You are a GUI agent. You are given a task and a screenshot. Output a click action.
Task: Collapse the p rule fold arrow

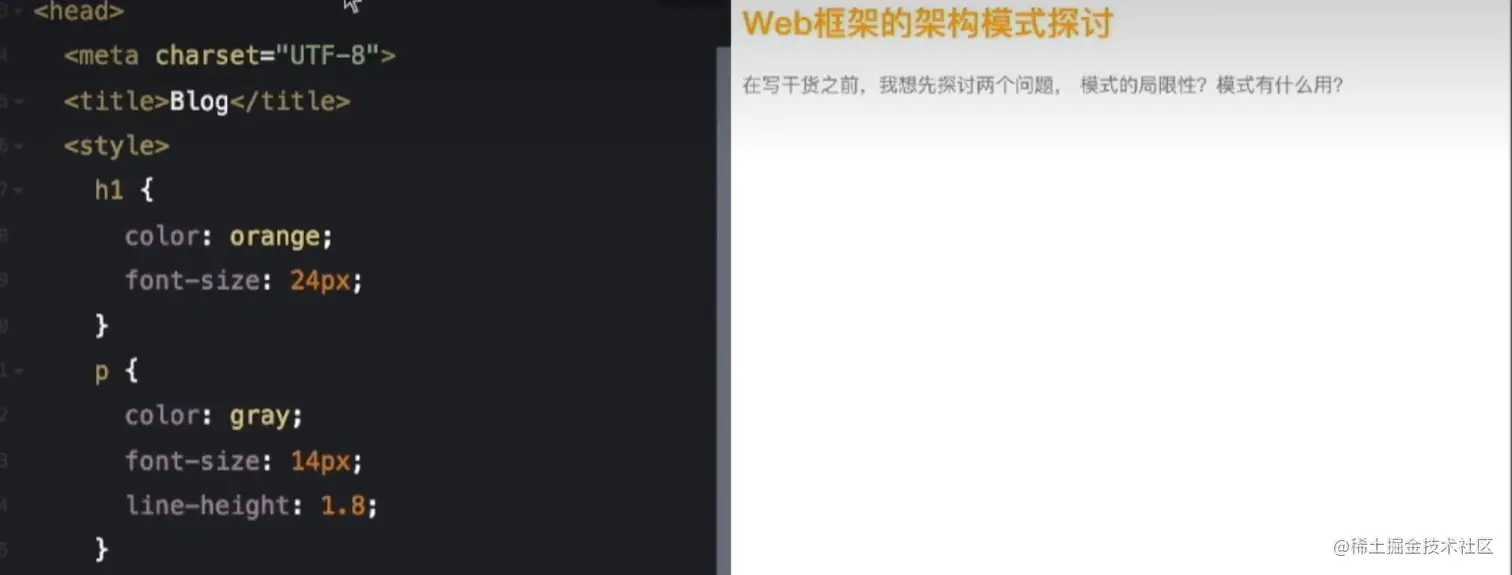point(17,371)
